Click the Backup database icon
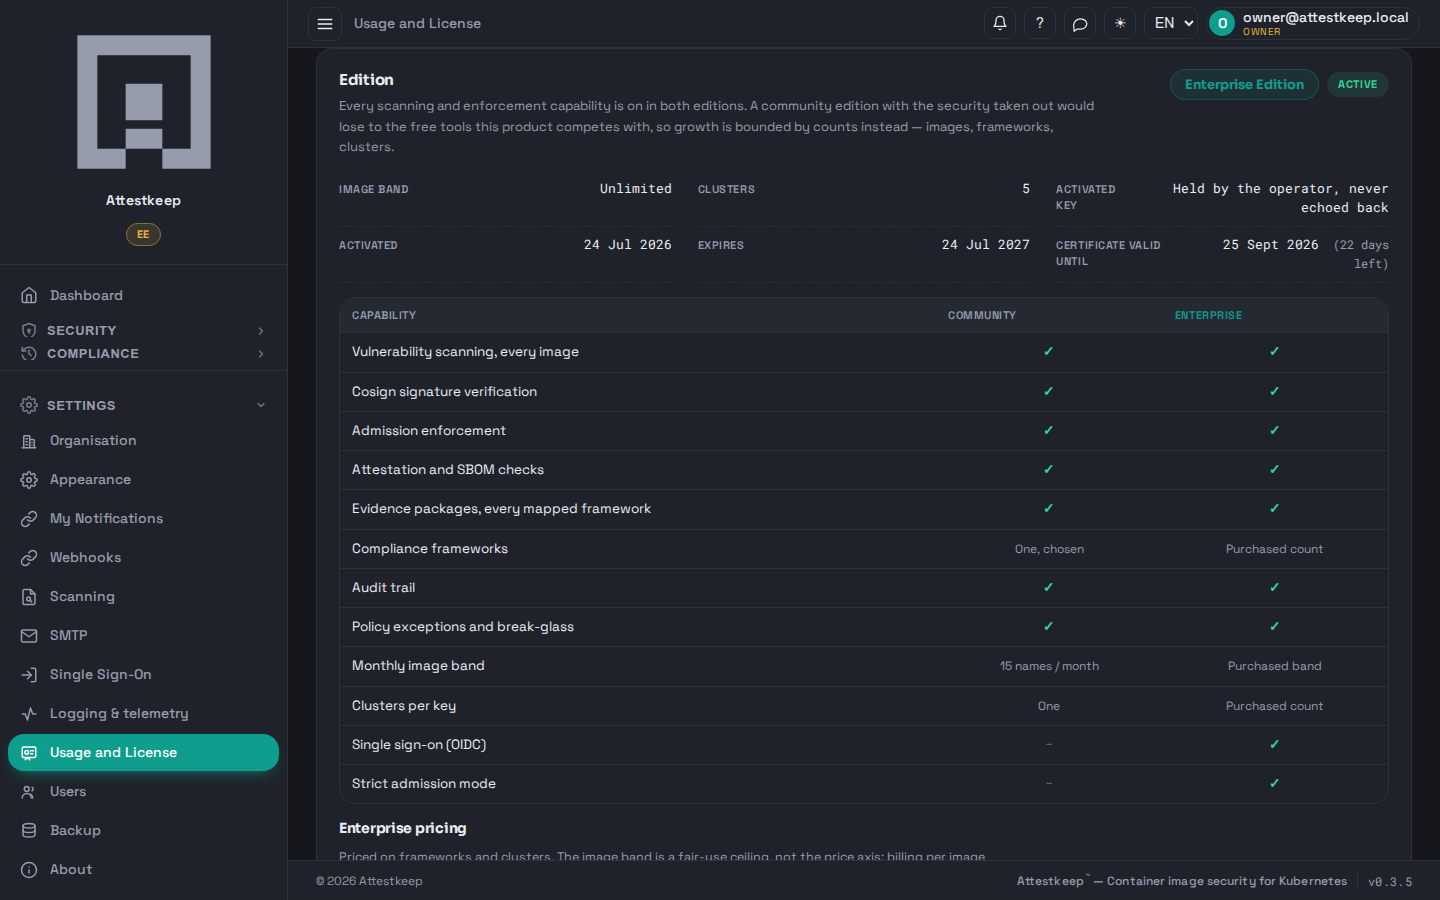Image resolution: width=1440 pixels, height=900 pixels. (29, 831)
